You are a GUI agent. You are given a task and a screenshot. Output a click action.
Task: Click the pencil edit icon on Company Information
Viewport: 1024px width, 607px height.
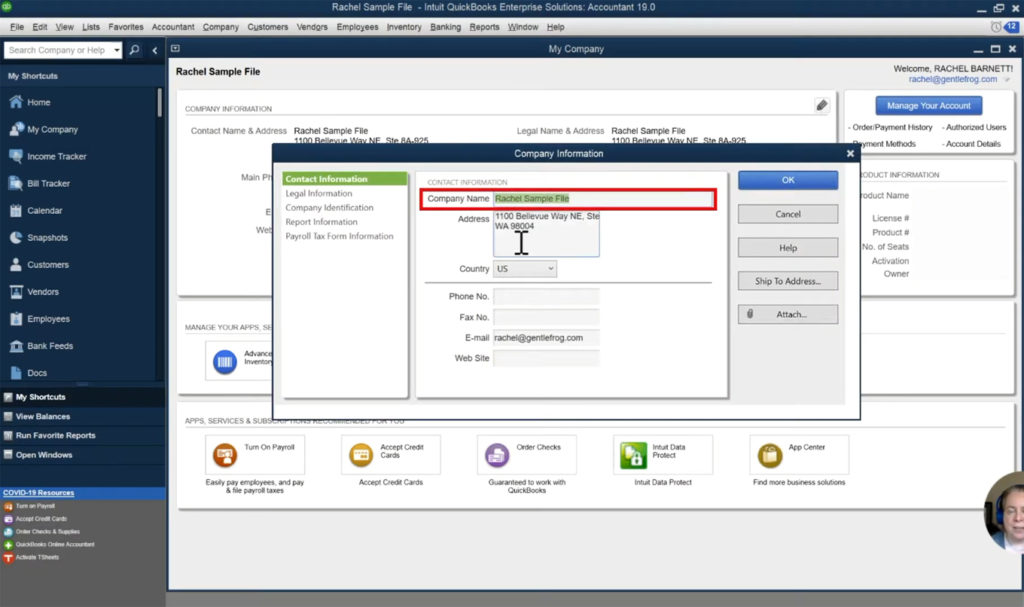822,105
